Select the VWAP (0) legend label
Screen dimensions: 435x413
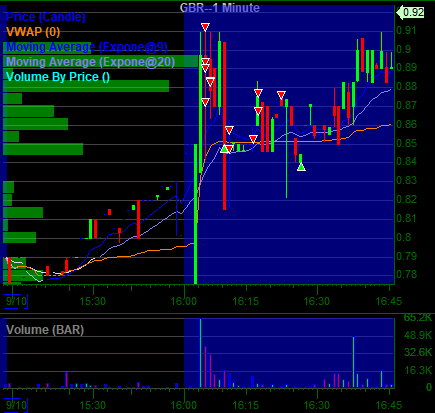33,32
